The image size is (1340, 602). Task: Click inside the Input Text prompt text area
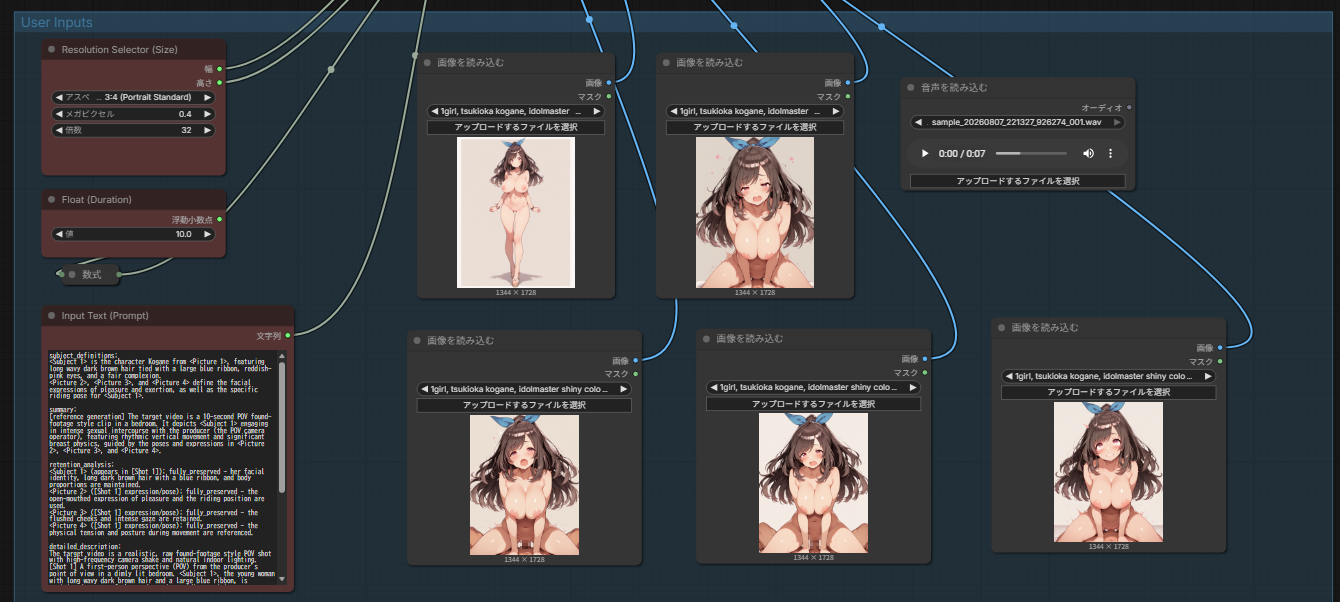pos(162,466)
